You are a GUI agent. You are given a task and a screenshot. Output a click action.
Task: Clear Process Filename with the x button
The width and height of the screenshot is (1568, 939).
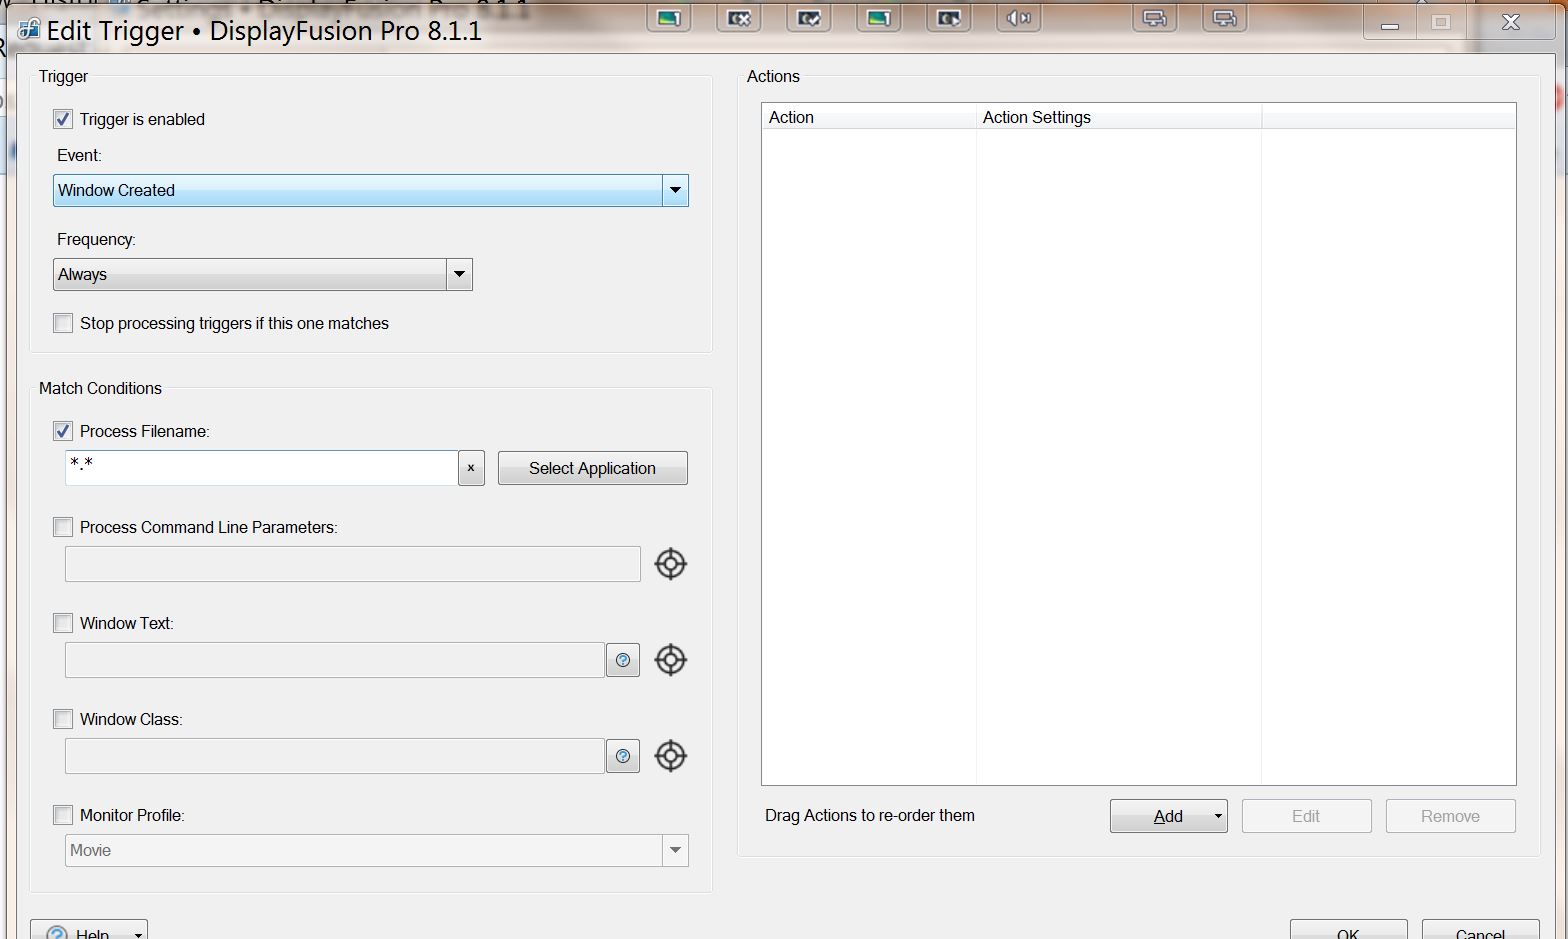[471, 468]
